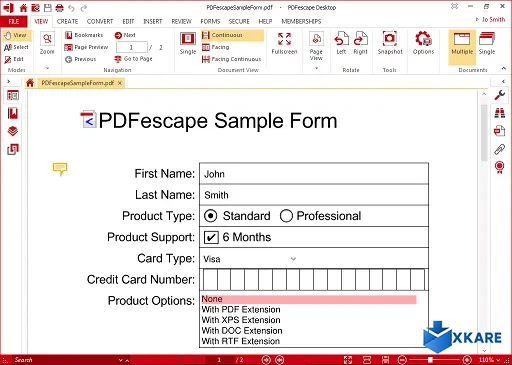Collapse the right side panel arrow

click(x=503, y=81)
